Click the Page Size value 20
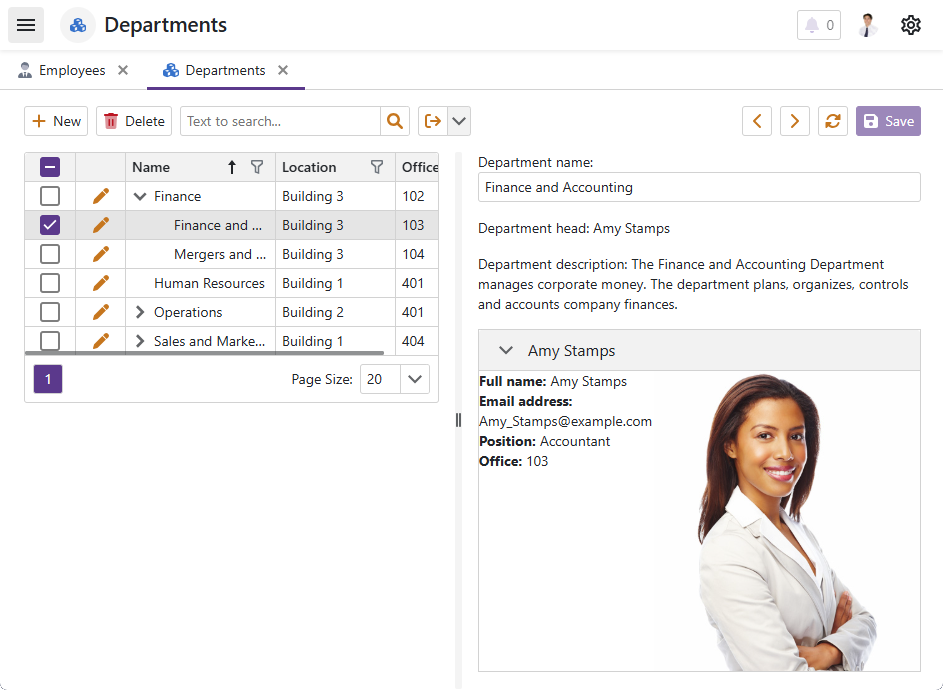Image resolution: width=943 pixels, height=690 pixels. pos(375,379)
